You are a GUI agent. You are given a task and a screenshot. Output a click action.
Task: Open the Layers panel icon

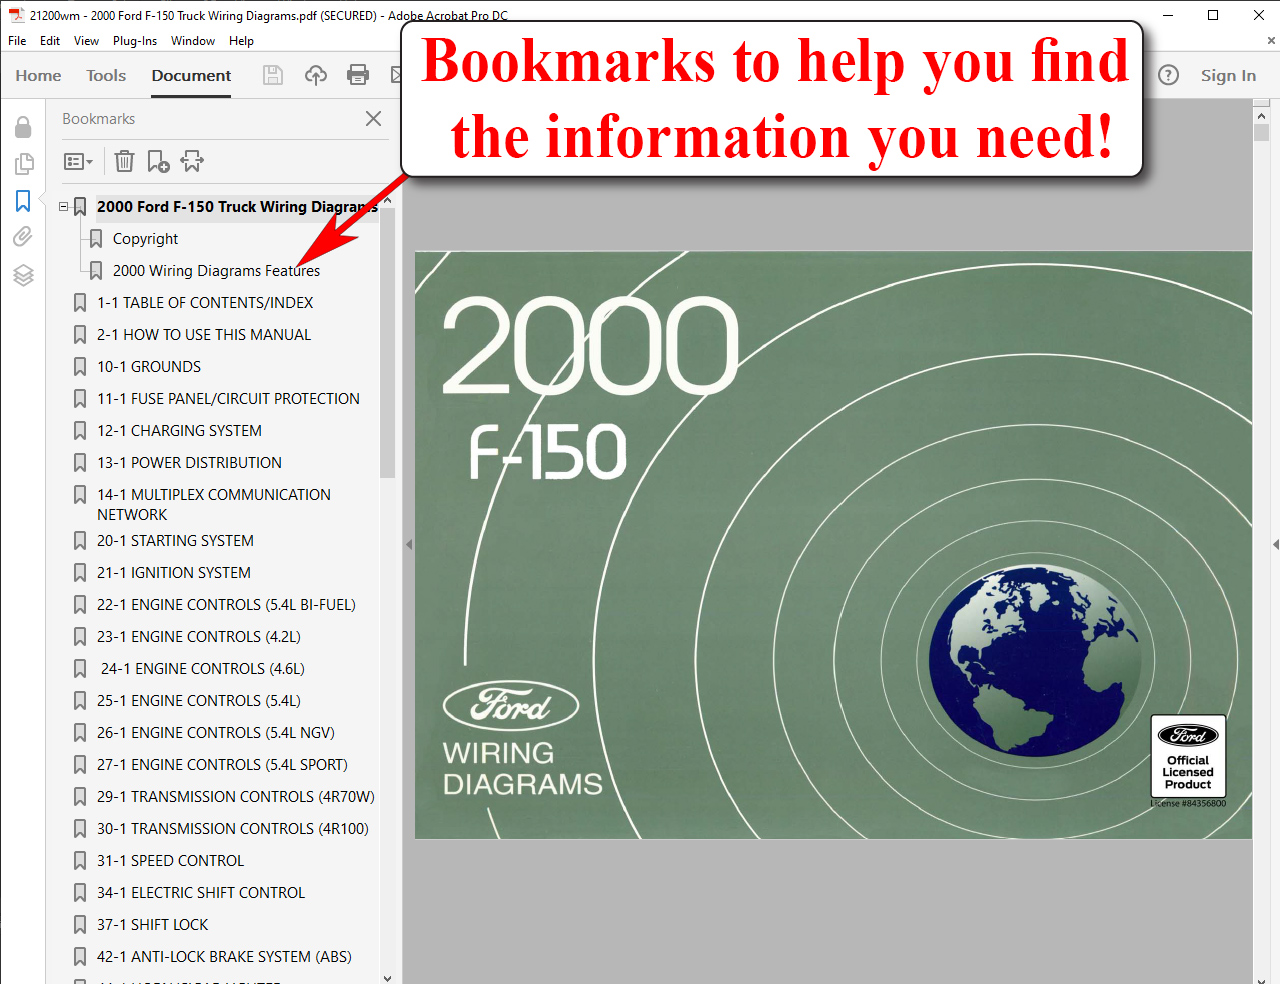[23, 275]
